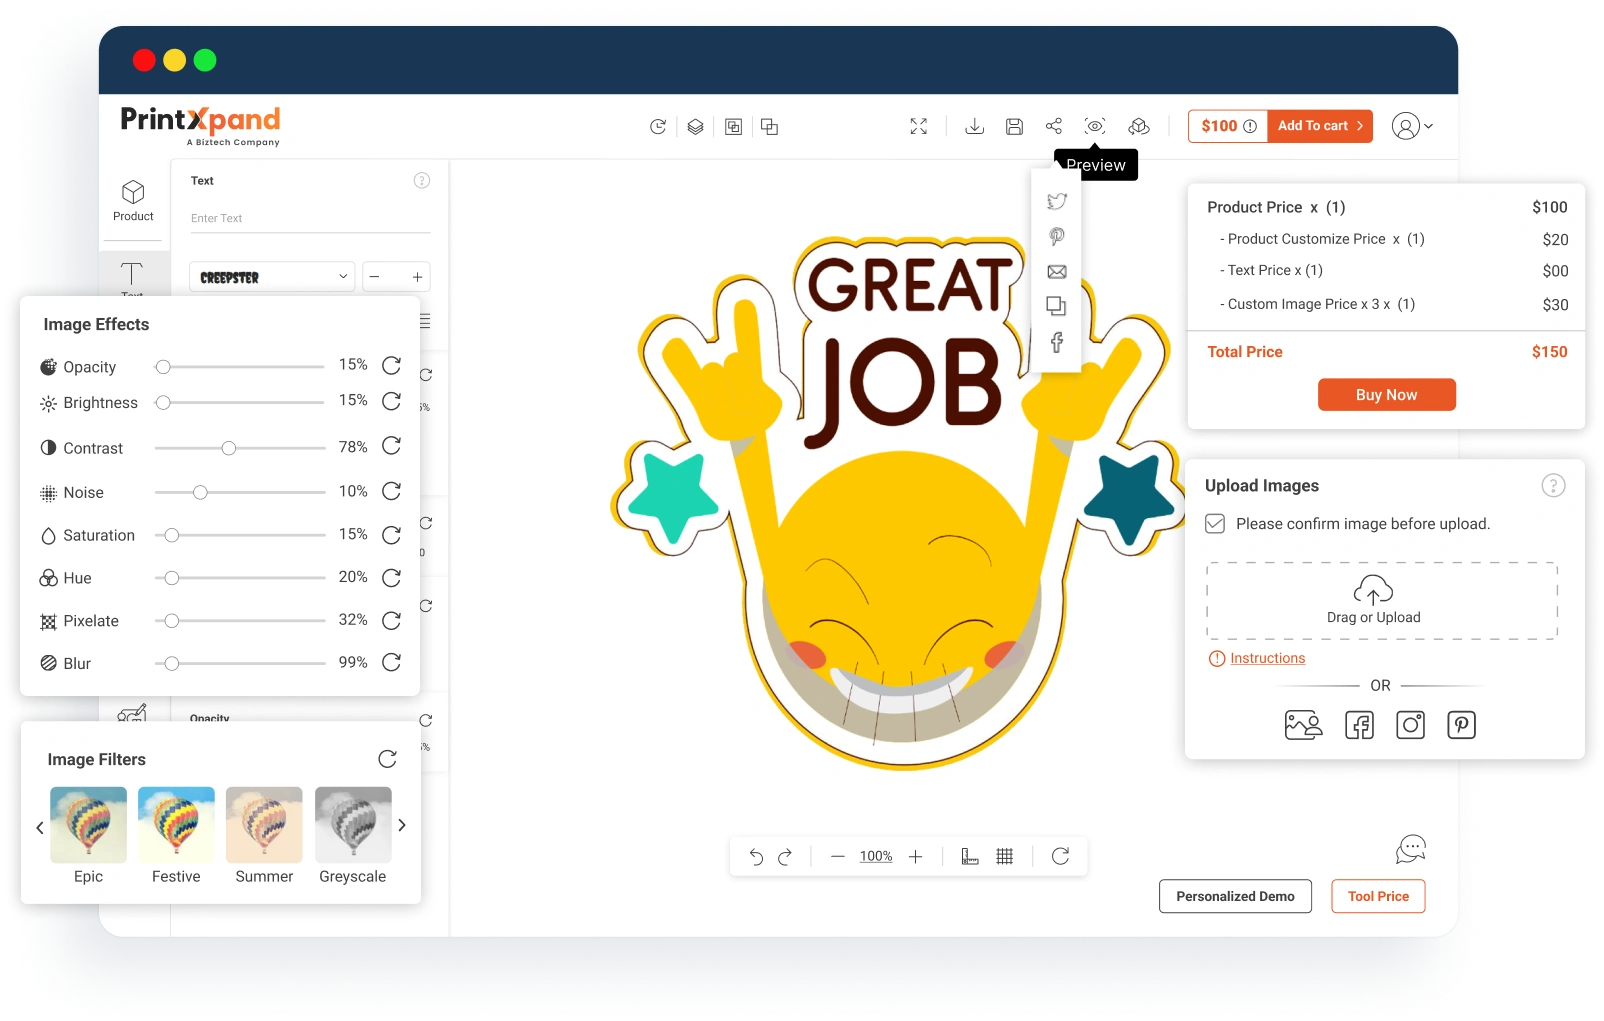Toggle fullscreen expand icon
This screenshot has height=1021, width=1604.
click(919, 126)
